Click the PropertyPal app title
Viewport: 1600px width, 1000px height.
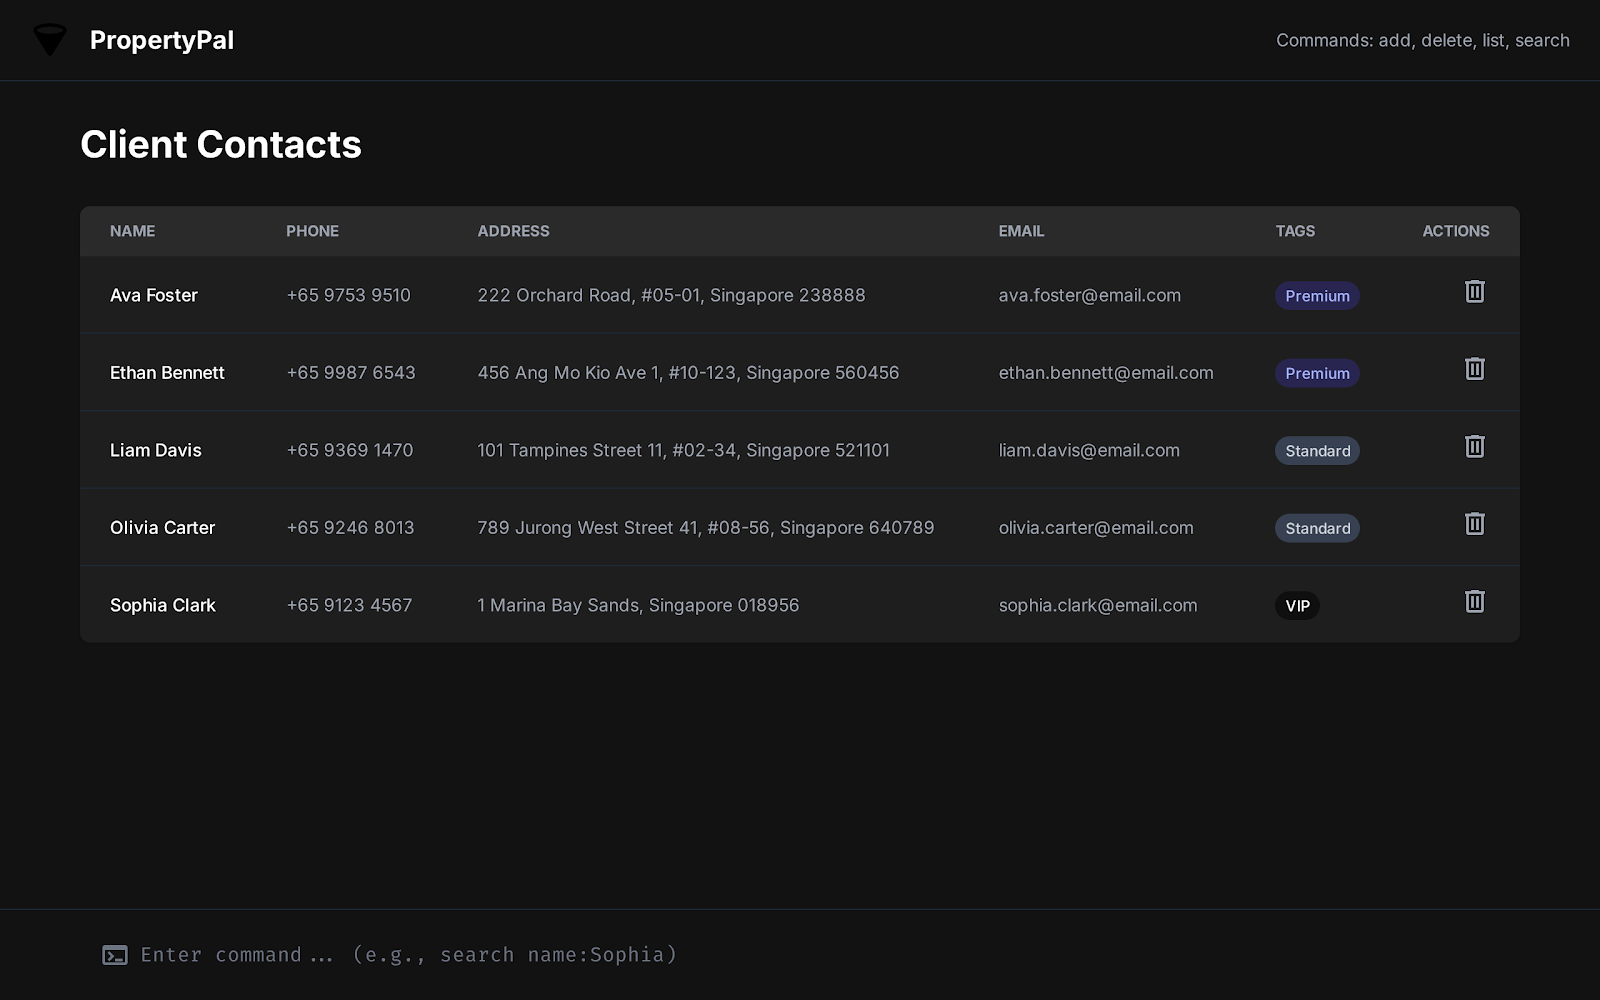click(x=162, y=40)
